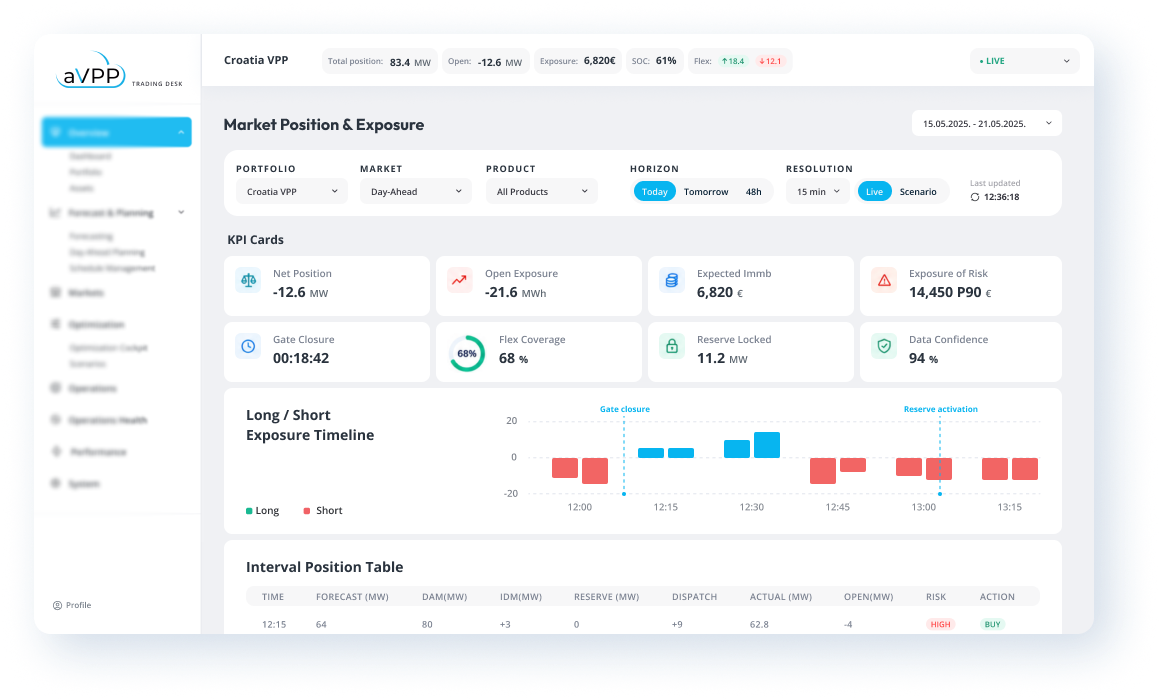Open the Operations sidebar section
This screenshot has width=1160, height=700.
point(92,388)
